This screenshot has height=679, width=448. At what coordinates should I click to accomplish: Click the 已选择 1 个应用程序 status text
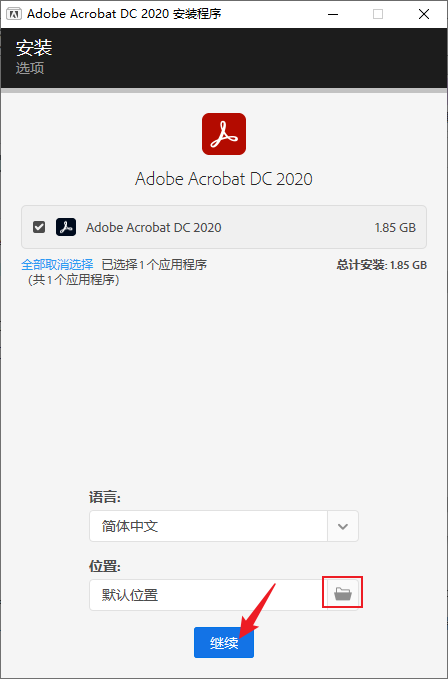tap(154, 264)
